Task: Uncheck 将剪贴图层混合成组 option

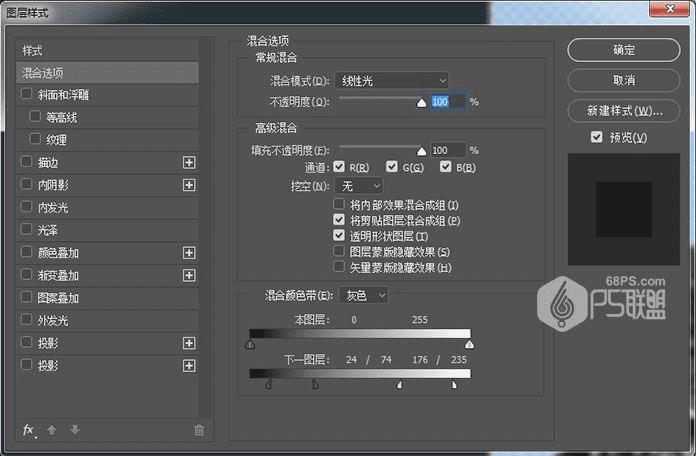Action: [x=339, y=219]
